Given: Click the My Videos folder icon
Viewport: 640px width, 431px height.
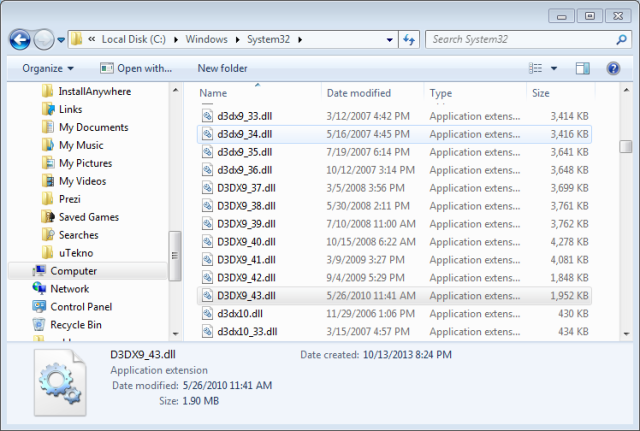Looking at the screenshot, I should tap(48, 181).
